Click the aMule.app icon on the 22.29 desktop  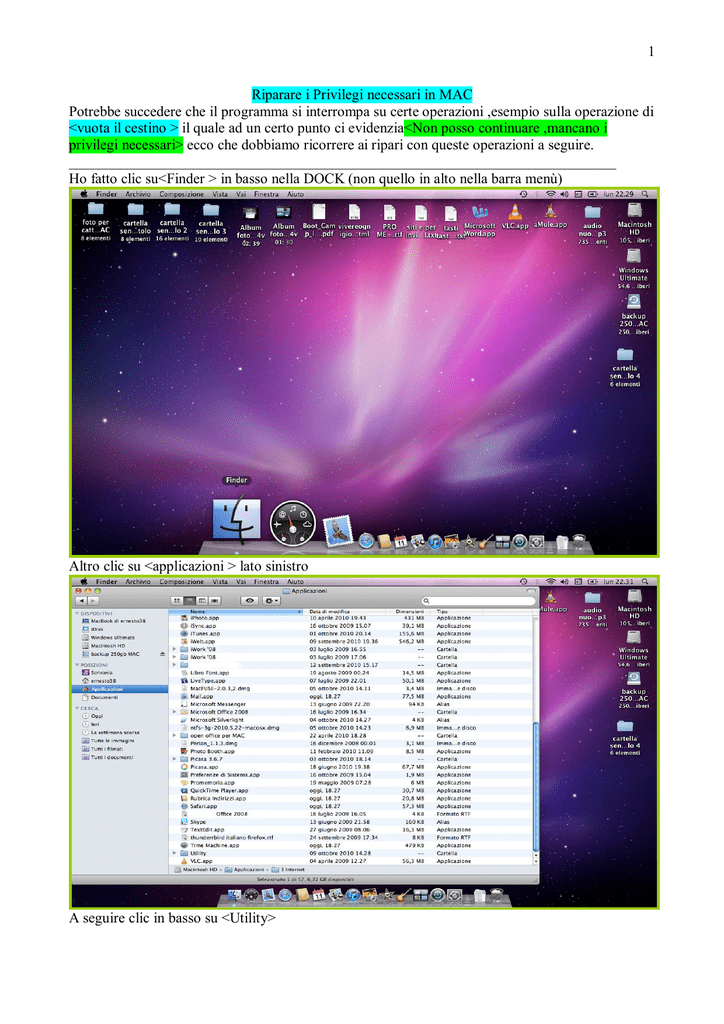[550, 216]
